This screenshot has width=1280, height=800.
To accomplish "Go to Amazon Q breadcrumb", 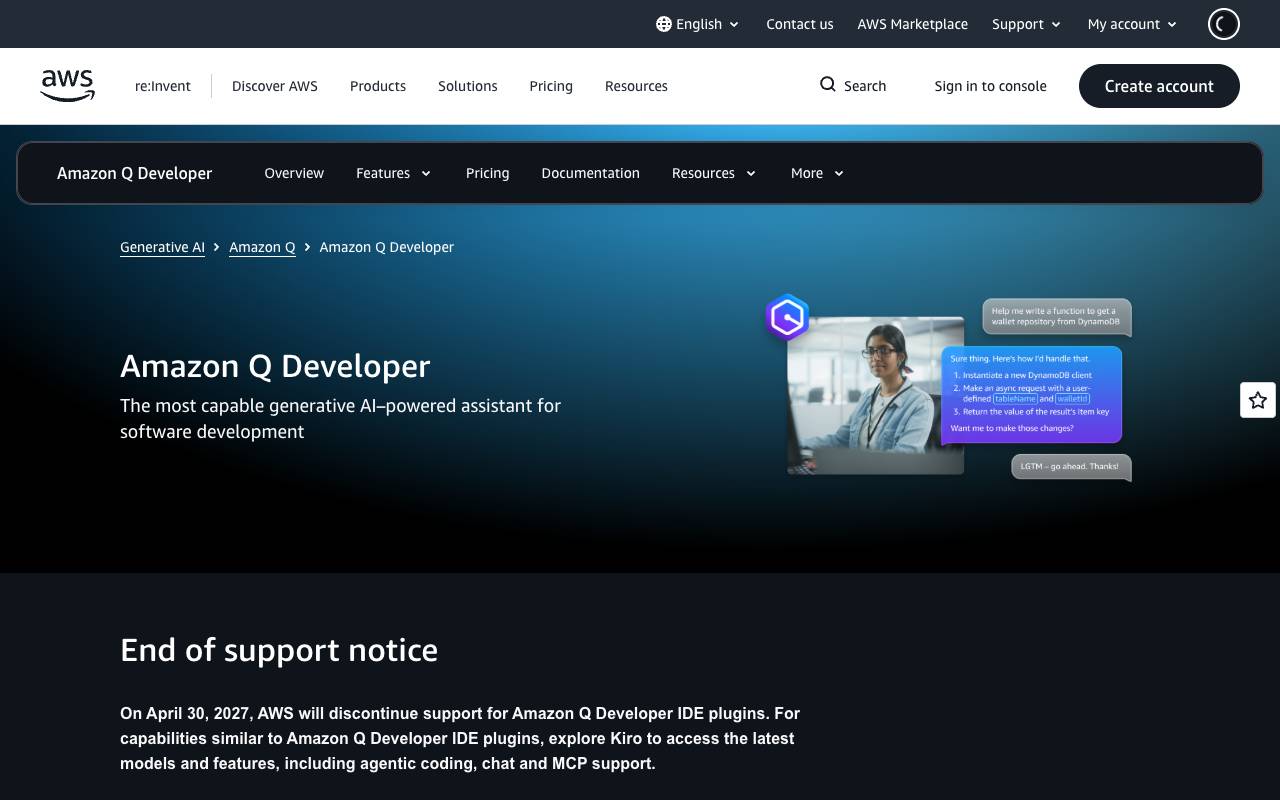I will pyautogui.click(x=262, y=247).
